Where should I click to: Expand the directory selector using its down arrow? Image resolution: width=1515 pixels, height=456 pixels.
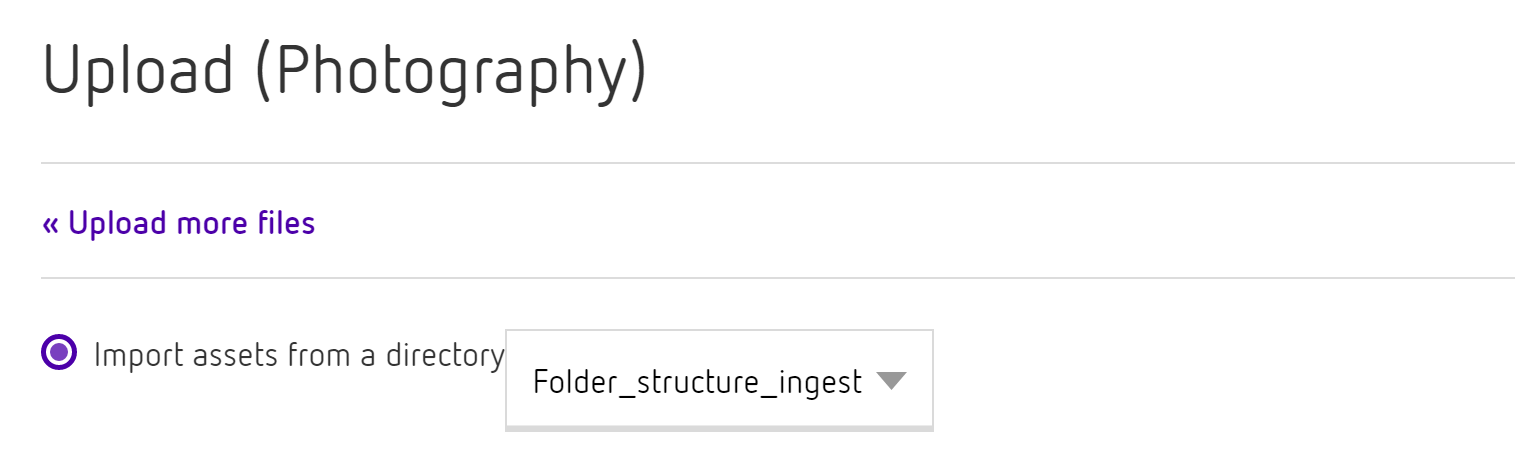[890, 380]
